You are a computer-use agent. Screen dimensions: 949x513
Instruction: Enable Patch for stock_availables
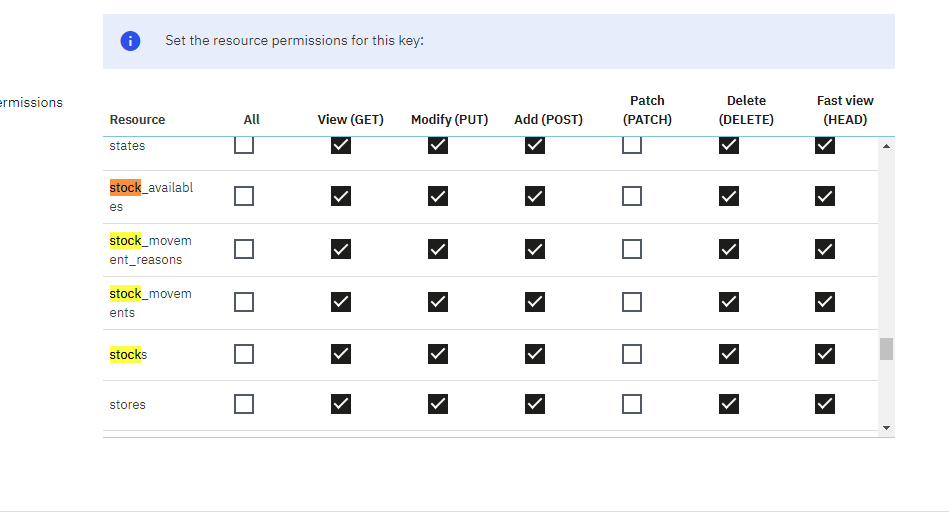pos(632,196)
